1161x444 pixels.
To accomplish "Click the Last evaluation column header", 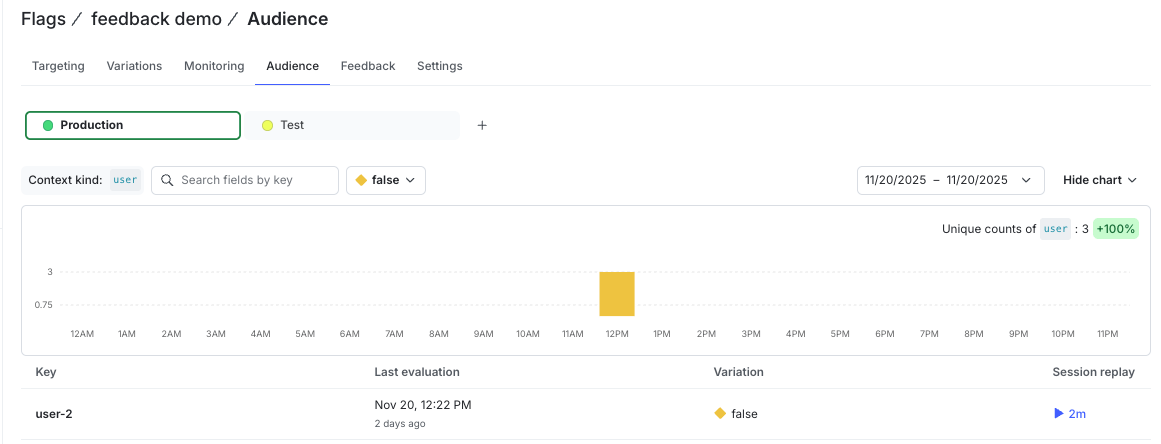I will [417, 371].
